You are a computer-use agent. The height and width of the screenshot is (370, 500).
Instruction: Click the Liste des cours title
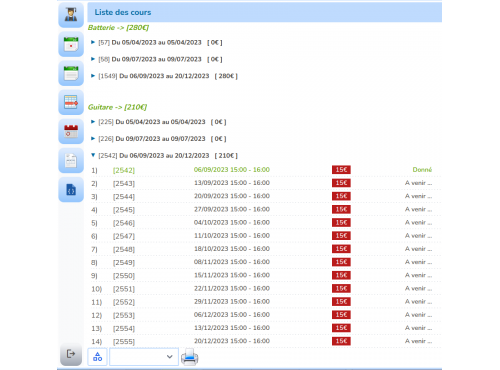(123, 12)
